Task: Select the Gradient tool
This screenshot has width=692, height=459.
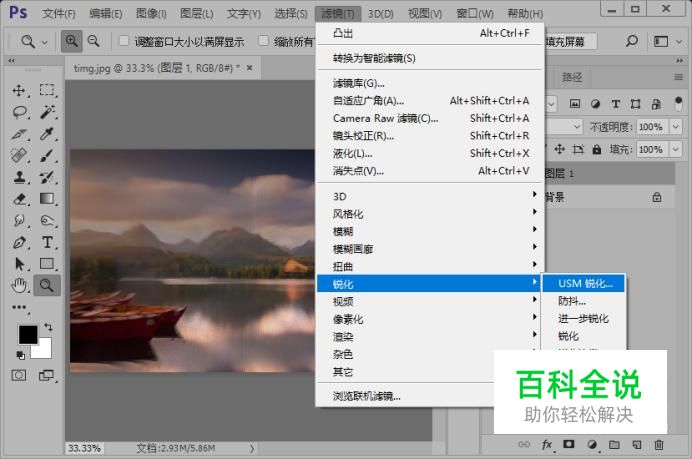Action: click(x=47, y=199)
